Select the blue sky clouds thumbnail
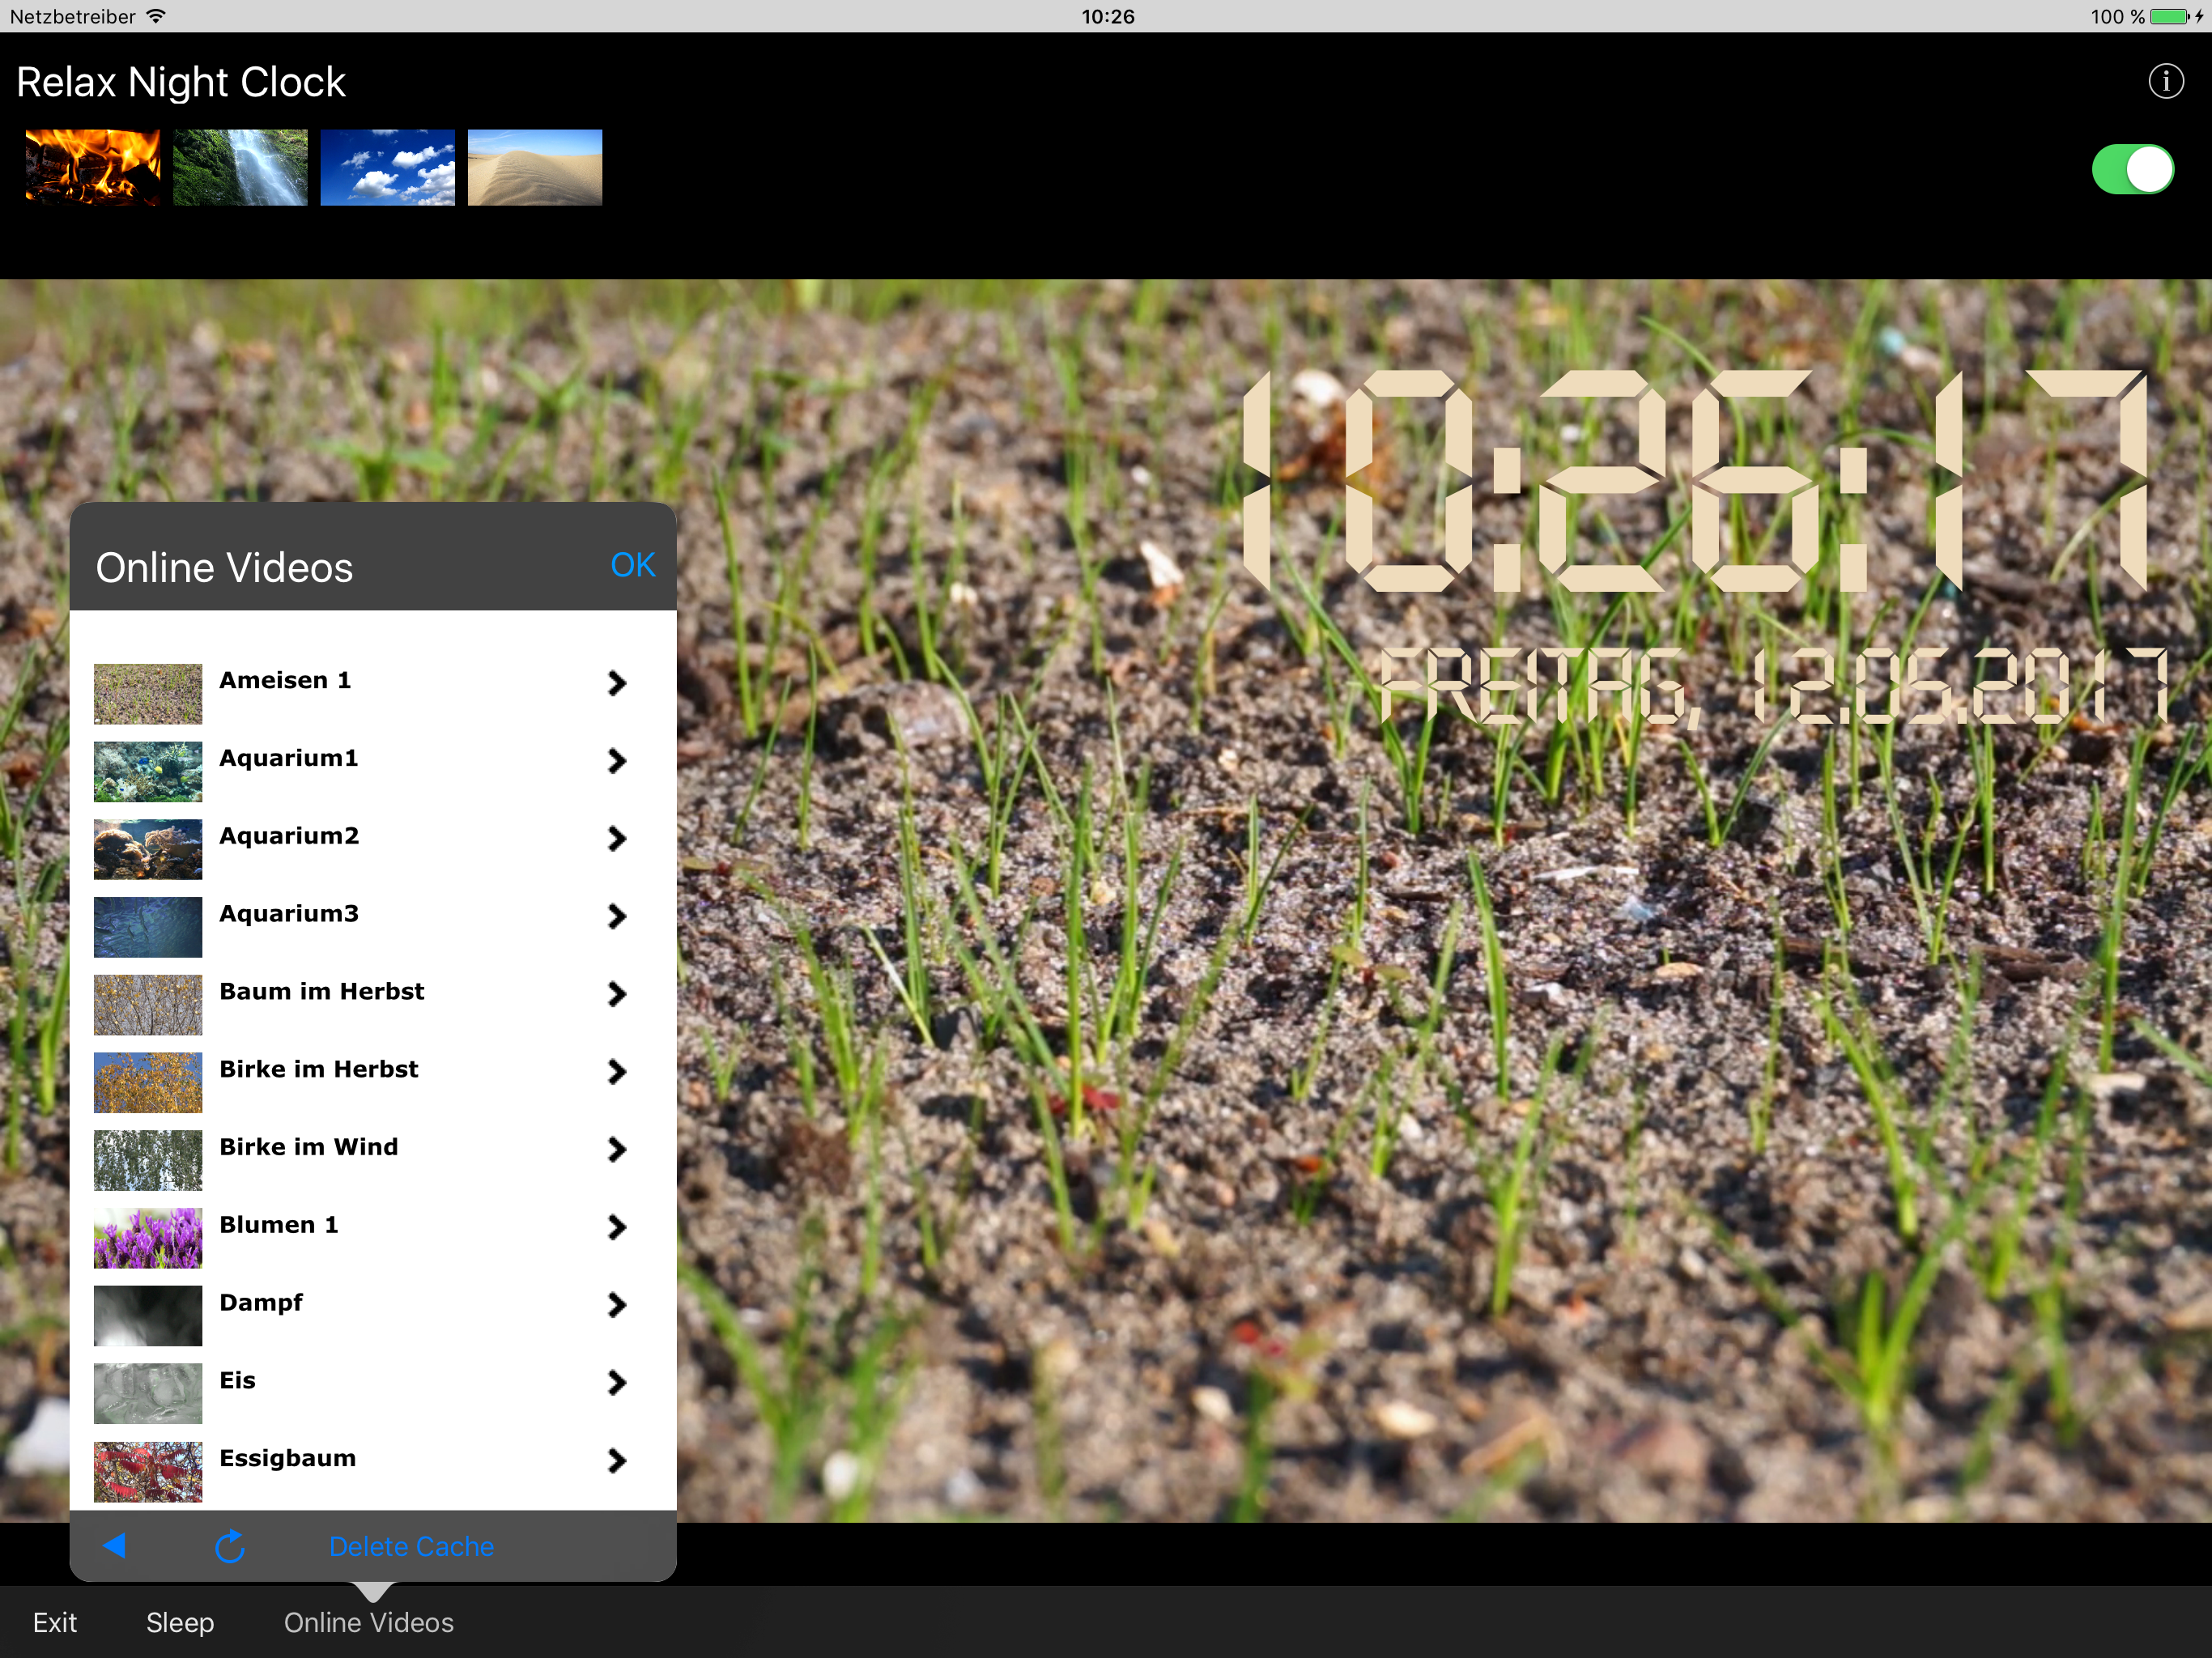 [x=387, y=167]
